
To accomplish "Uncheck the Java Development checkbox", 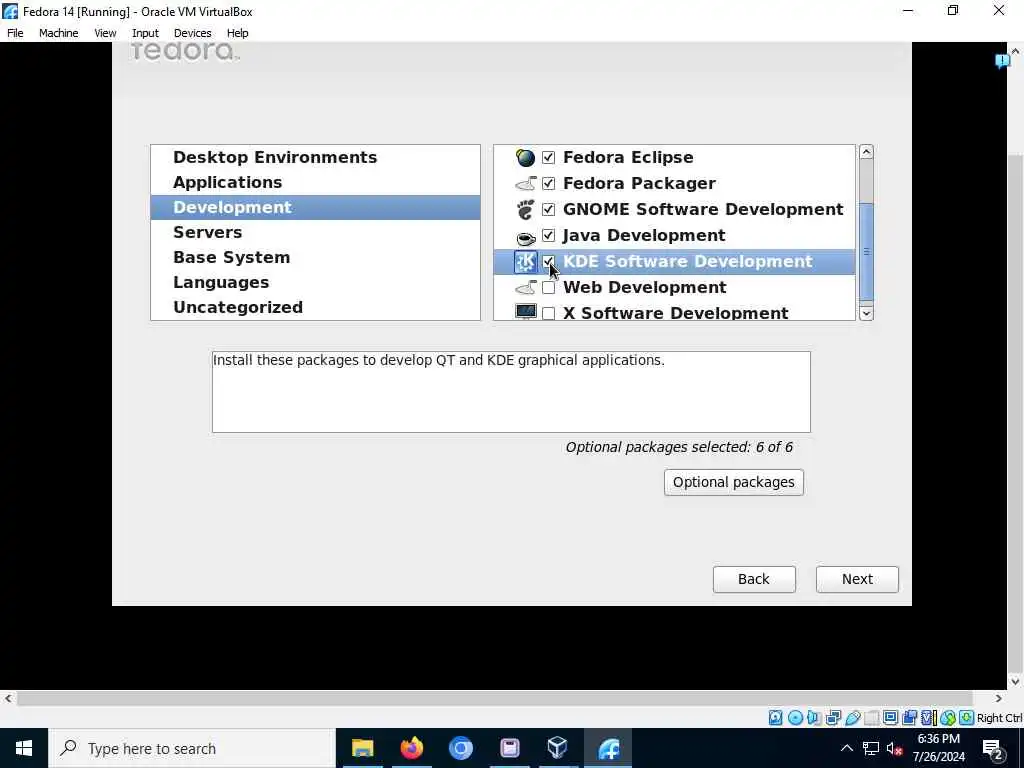I will click(549, 235).
